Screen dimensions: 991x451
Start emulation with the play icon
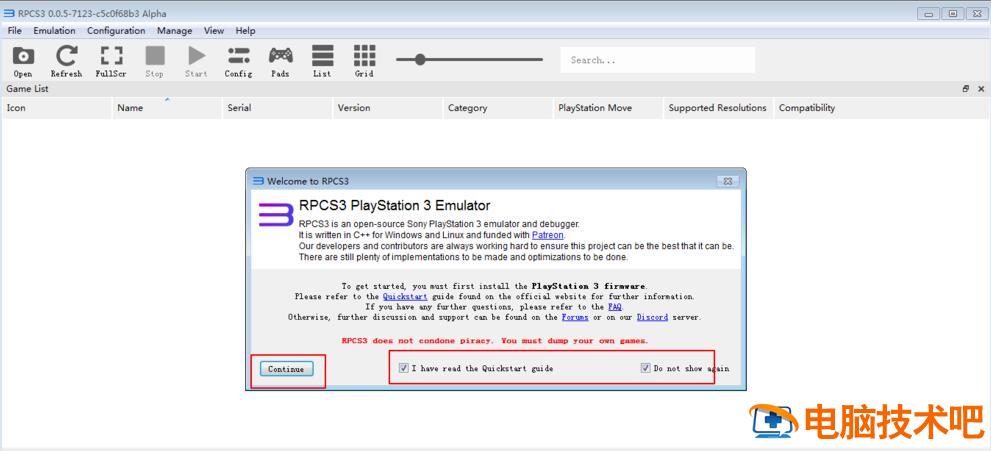pos(197,61)
